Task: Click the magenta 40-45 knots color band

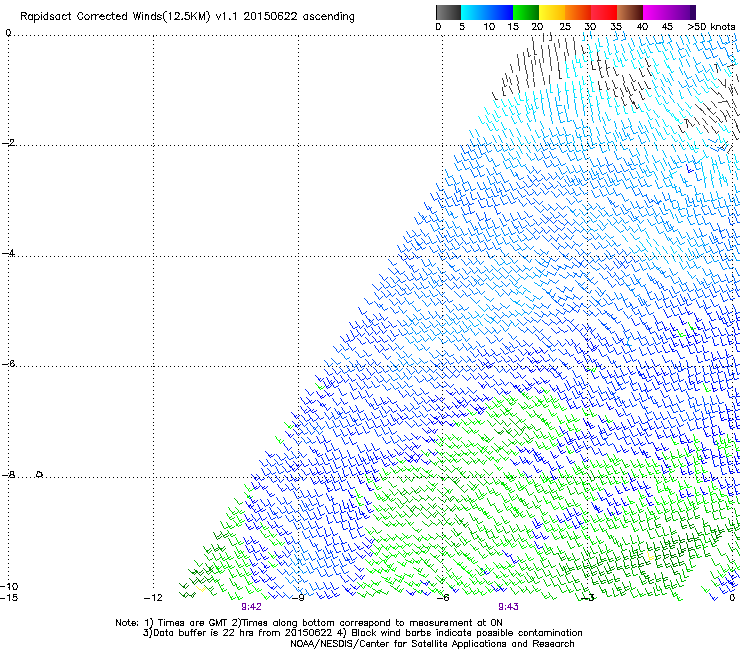Action: point(656,12)
